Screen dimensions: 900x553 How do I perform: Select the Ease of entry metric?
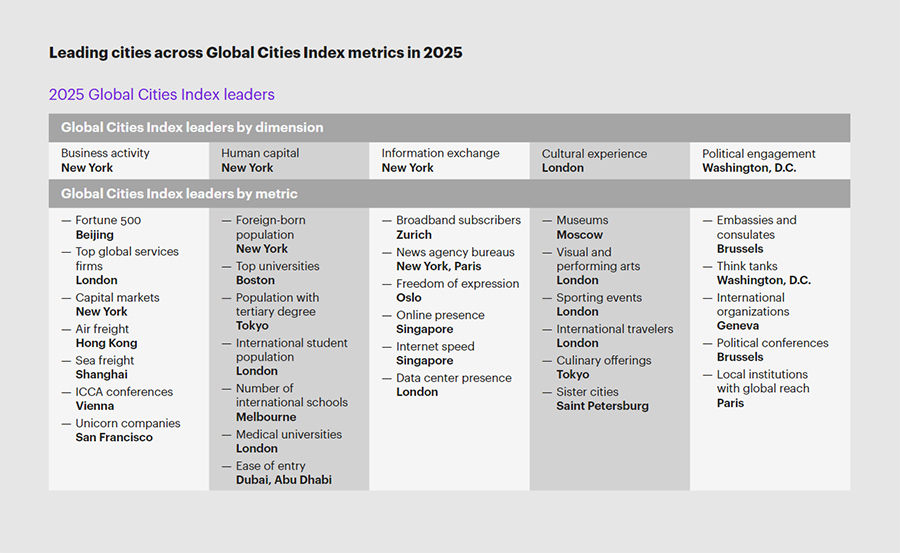click(270, 466)
